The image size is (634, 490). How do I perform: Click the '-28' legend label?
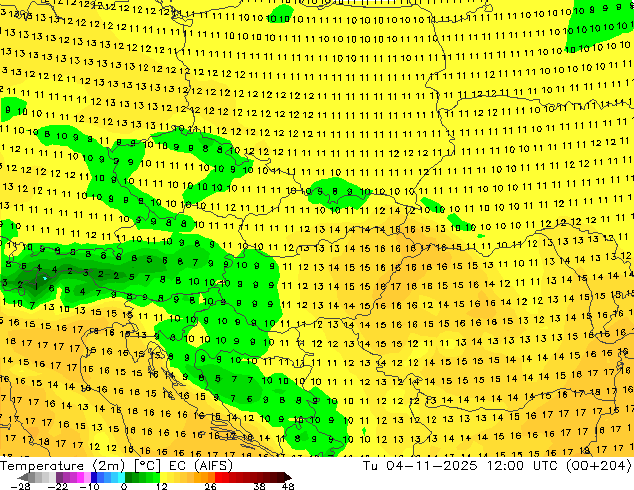(20, 486)
